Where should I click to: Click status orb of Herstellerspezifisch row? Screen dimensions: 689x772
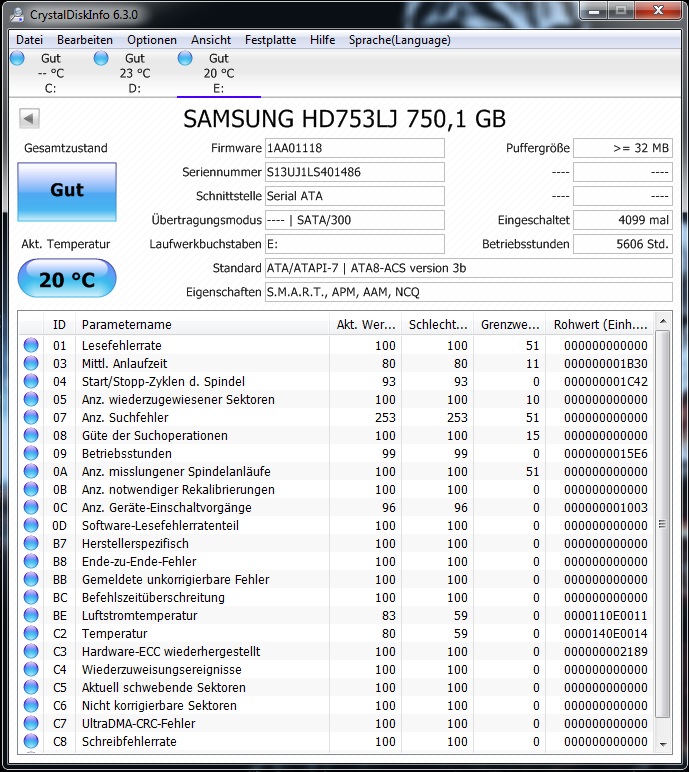coord(31,543)
